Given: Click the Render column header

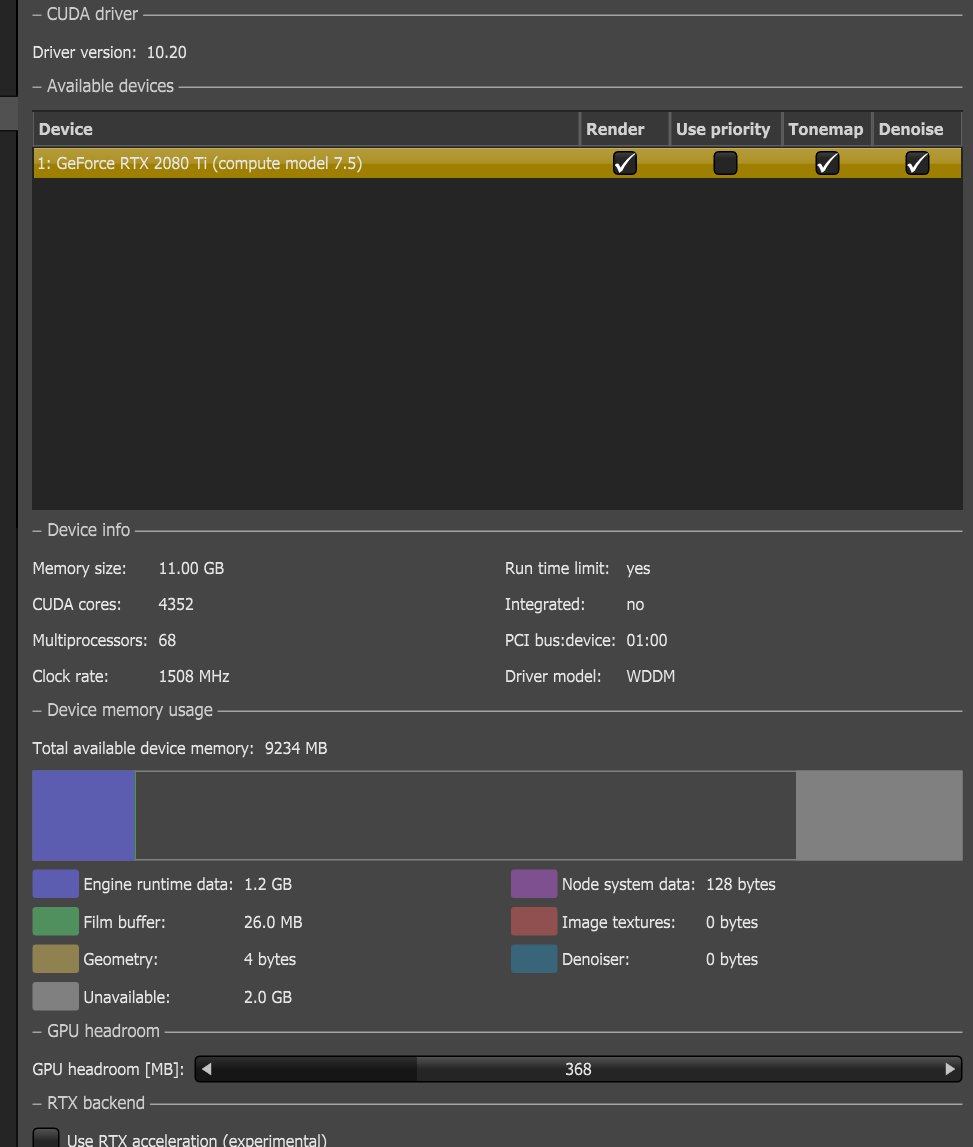Looking at the screenshot, I should click(625, 129).
